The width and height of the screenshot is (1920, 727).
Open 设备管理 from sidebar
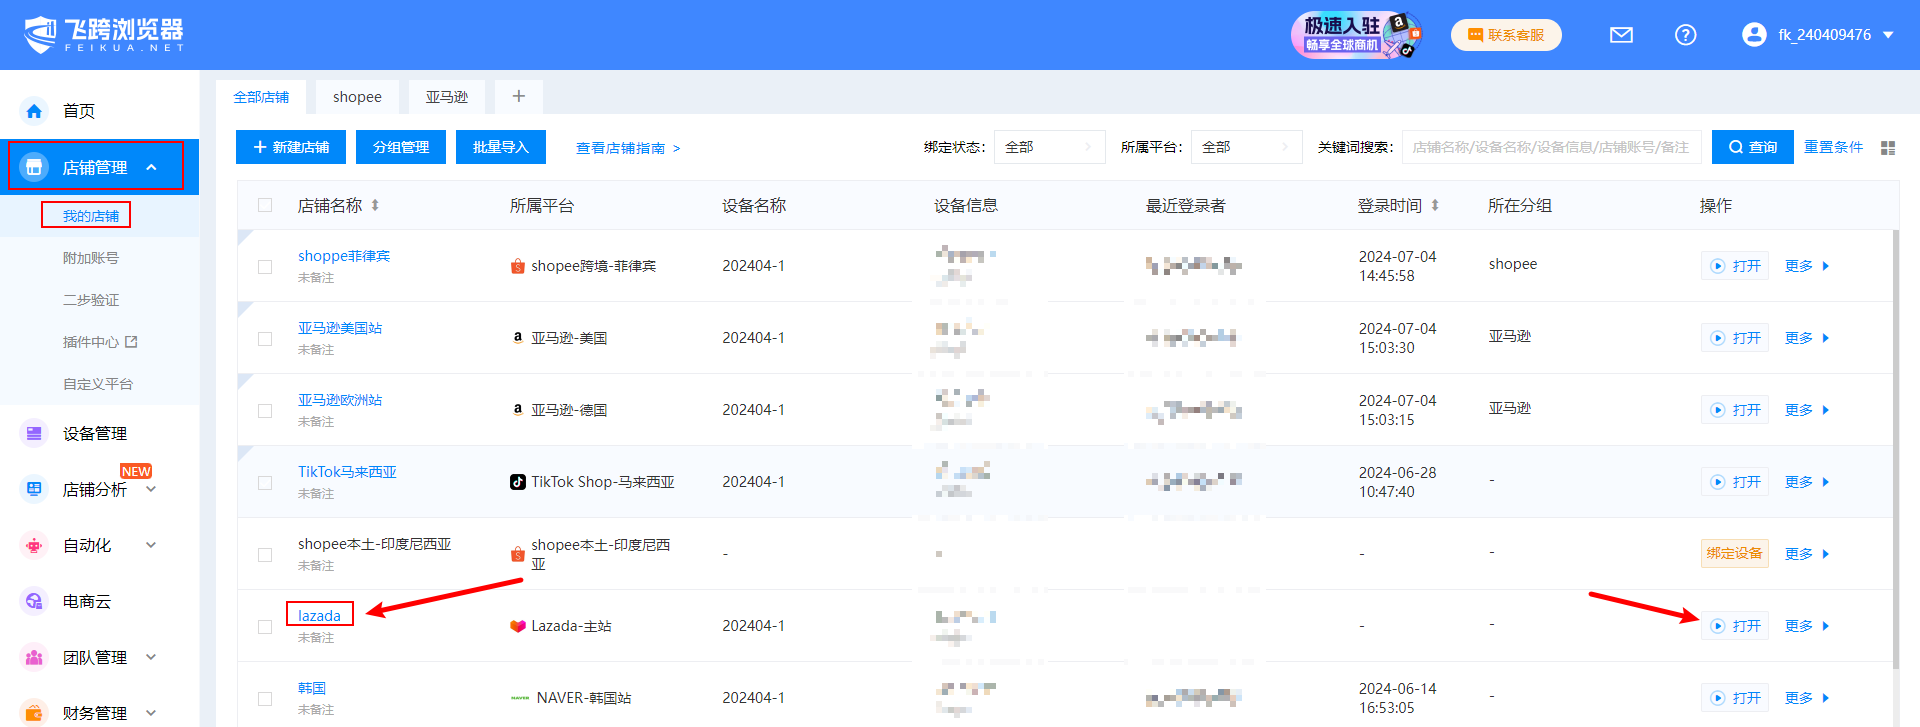94,433
